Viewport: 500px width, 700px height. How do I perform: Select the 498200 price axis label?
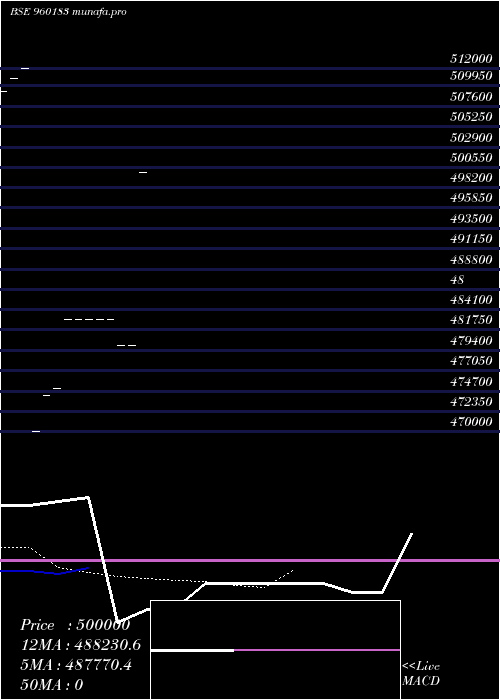coord(471,178)
